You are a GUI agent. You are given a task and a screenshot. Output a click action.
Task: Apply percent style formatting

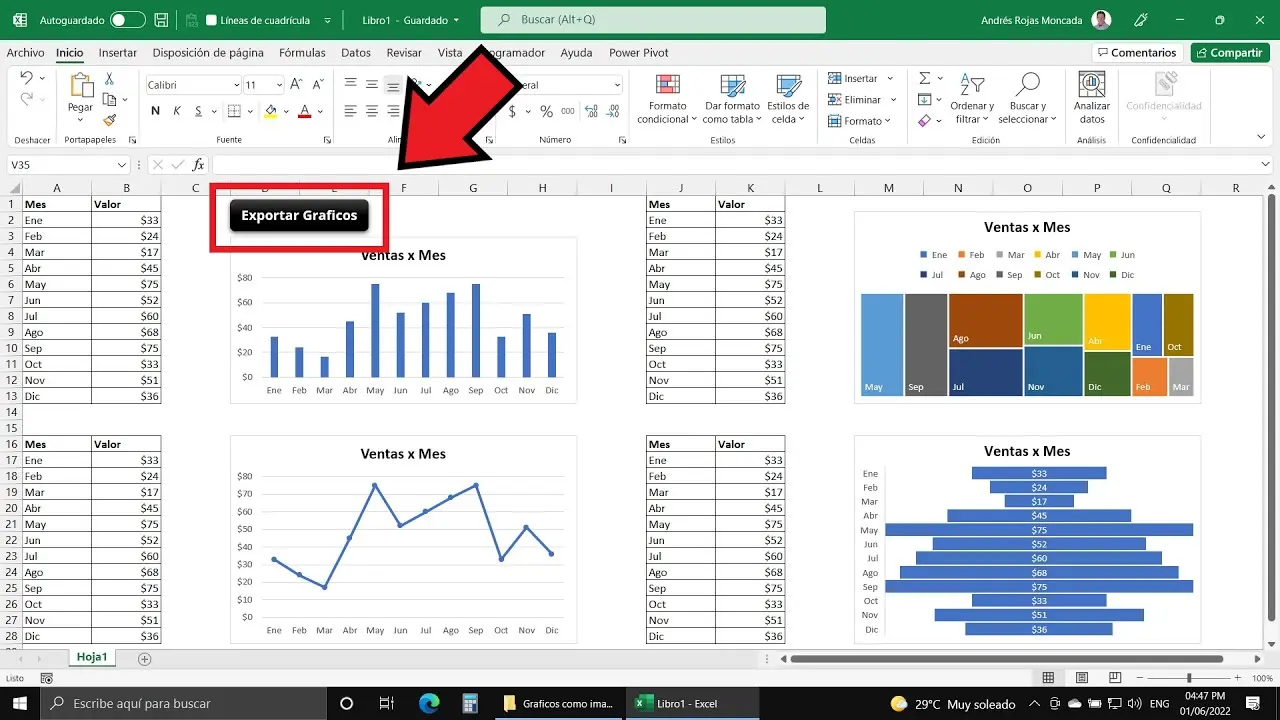[546, 112]
